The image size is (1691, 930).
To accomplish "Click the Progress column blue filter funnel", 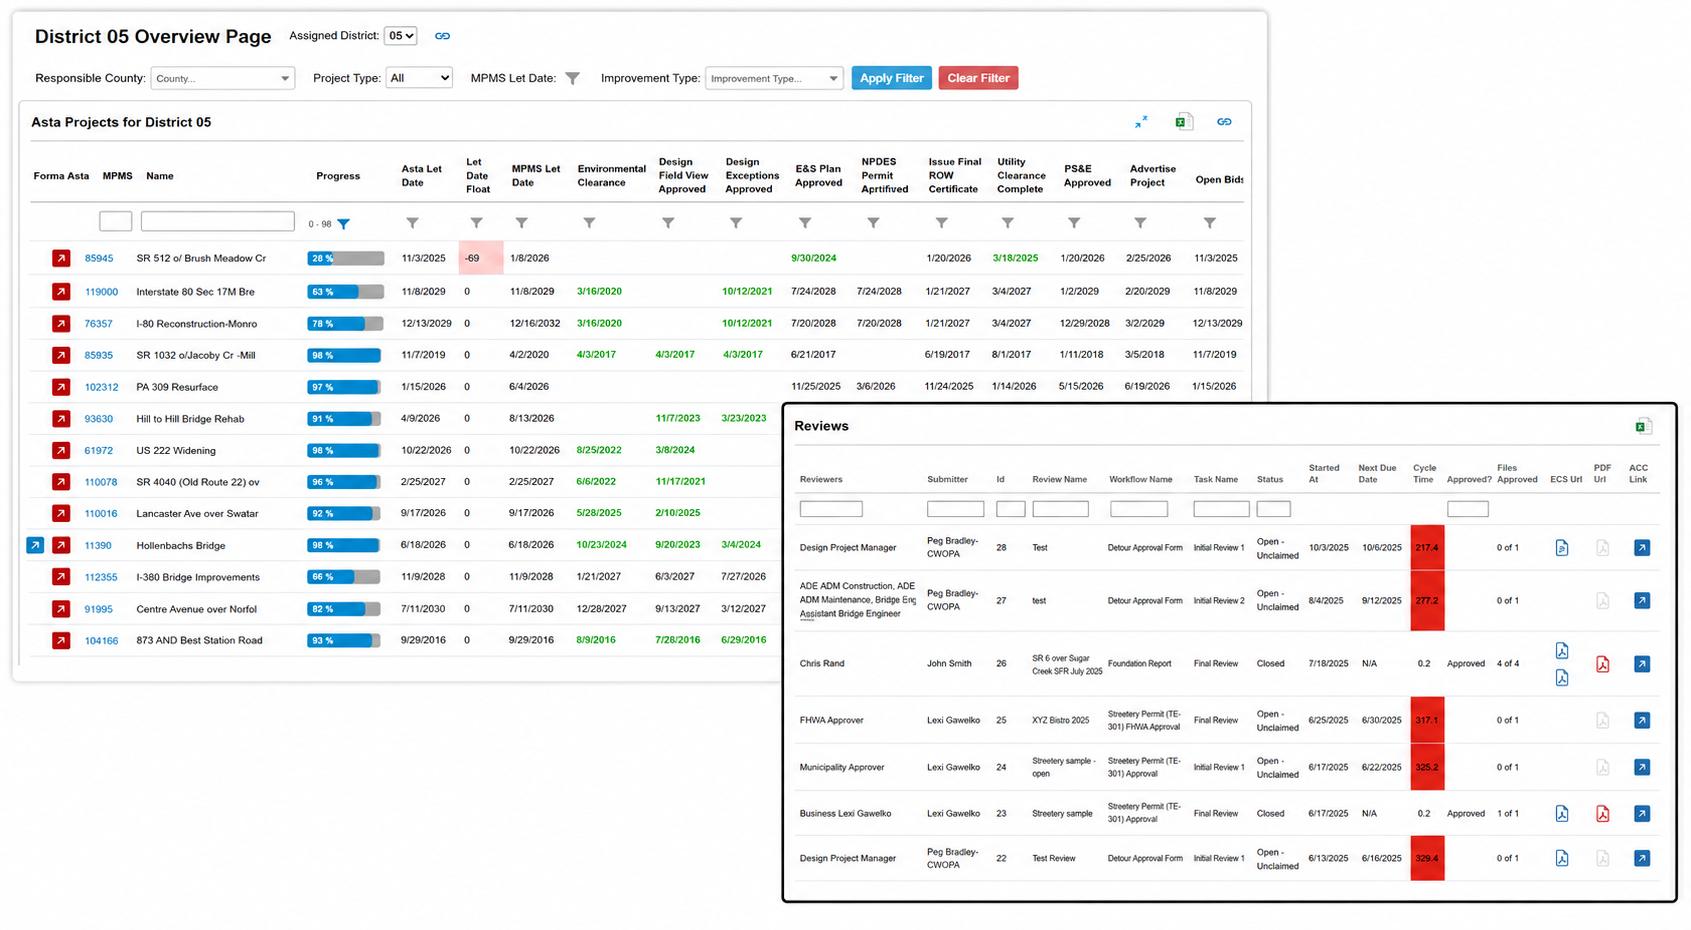I will (x=344, y=224).
